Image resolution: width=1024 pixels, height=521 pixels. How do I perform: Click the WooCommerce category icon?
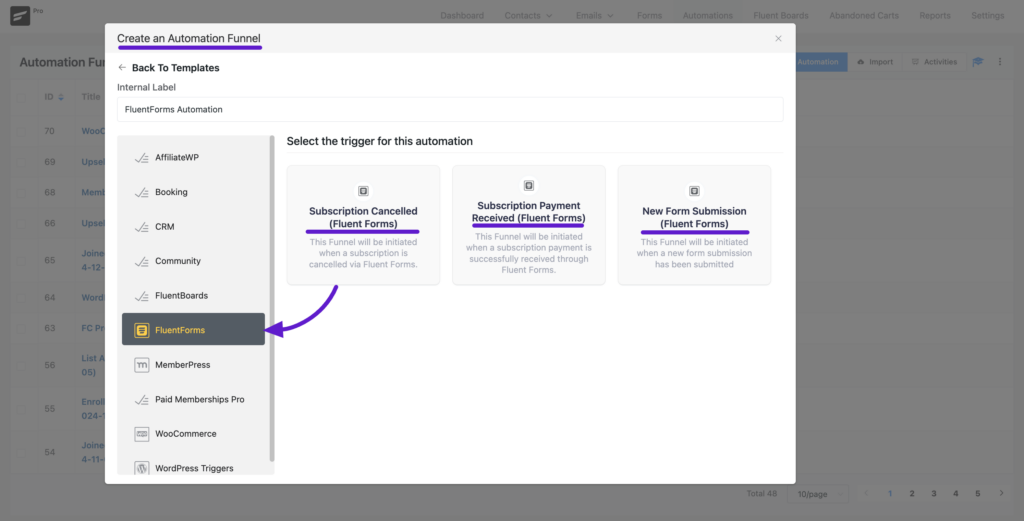tap(141, 434)
